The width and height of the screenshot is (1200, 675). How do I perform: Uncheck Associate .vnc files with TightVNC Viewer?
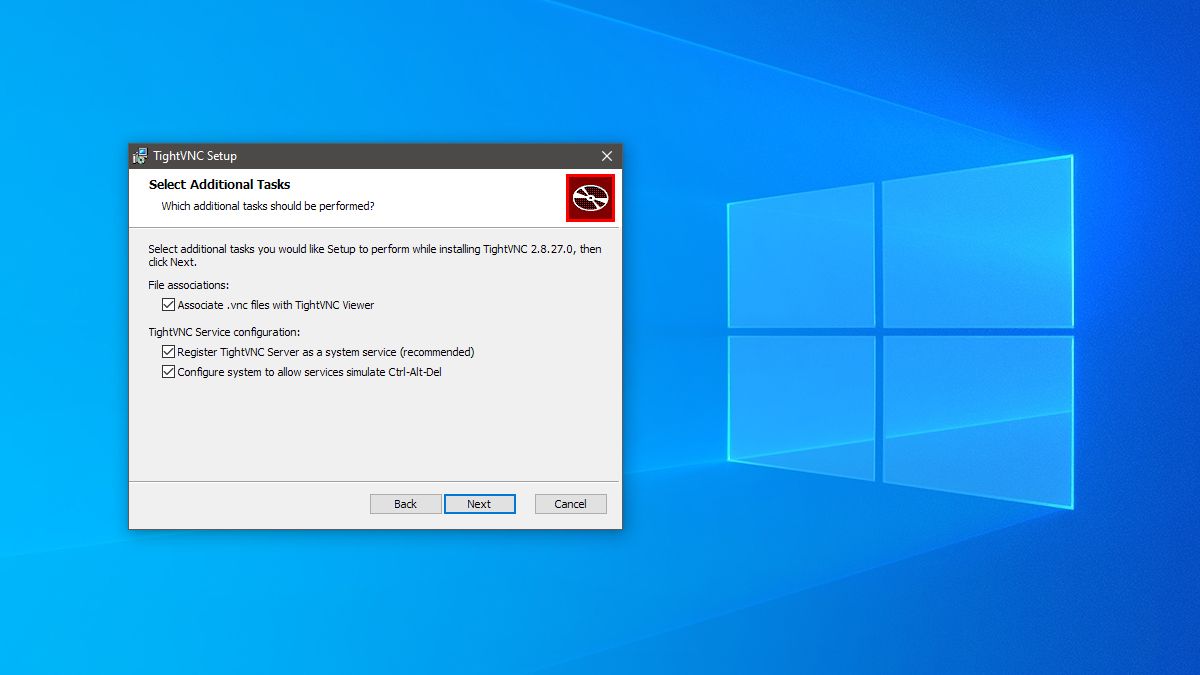(x=168, y=305)
